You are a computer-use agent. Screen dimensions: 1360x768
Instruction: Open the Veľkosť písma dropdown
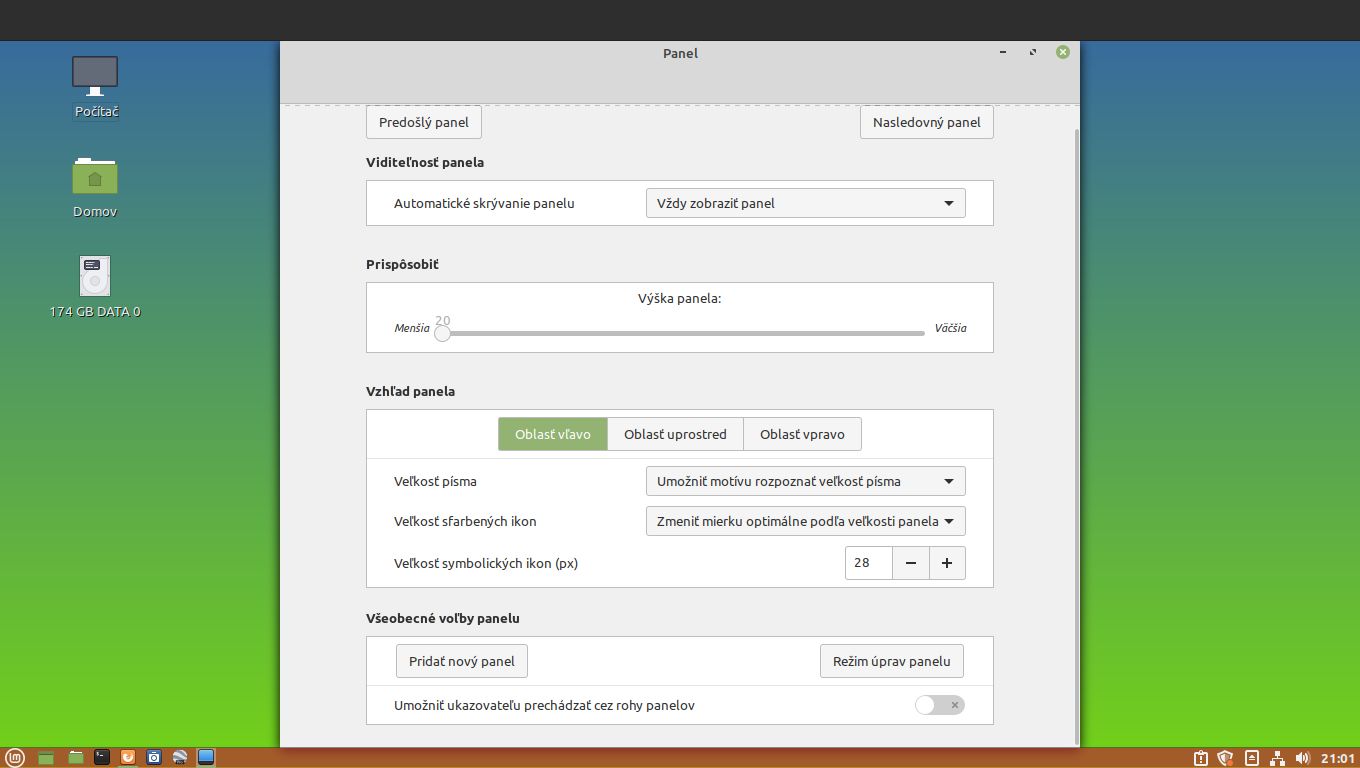tap(805, 481)
